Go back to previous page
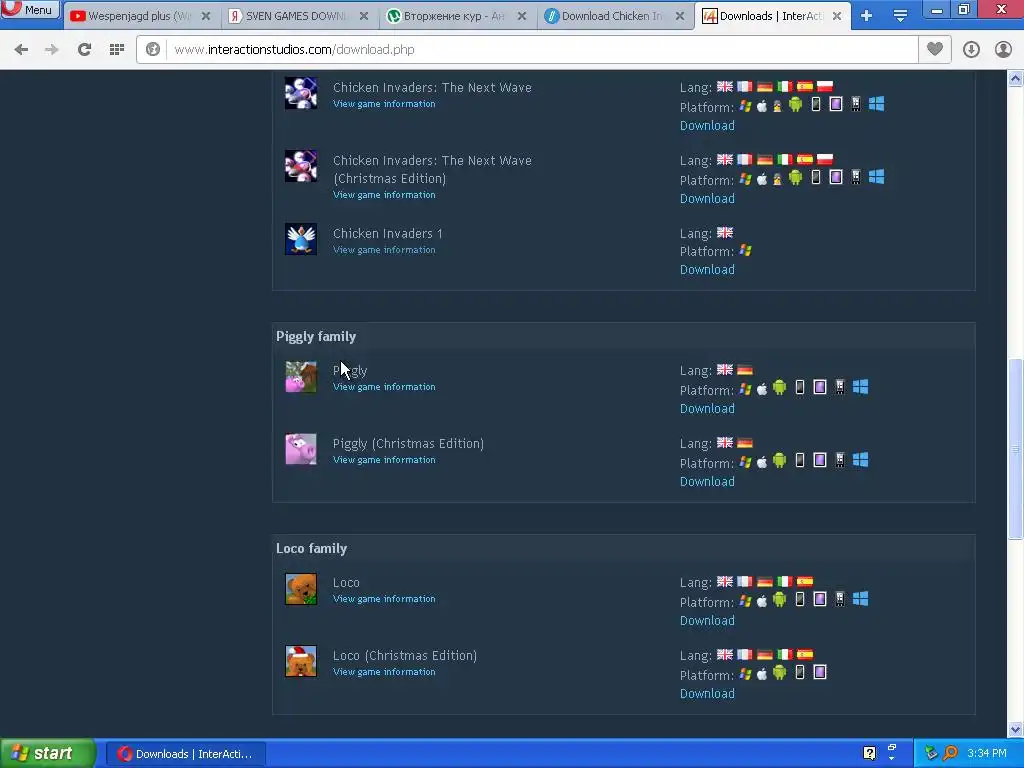 tap(21, 50)
